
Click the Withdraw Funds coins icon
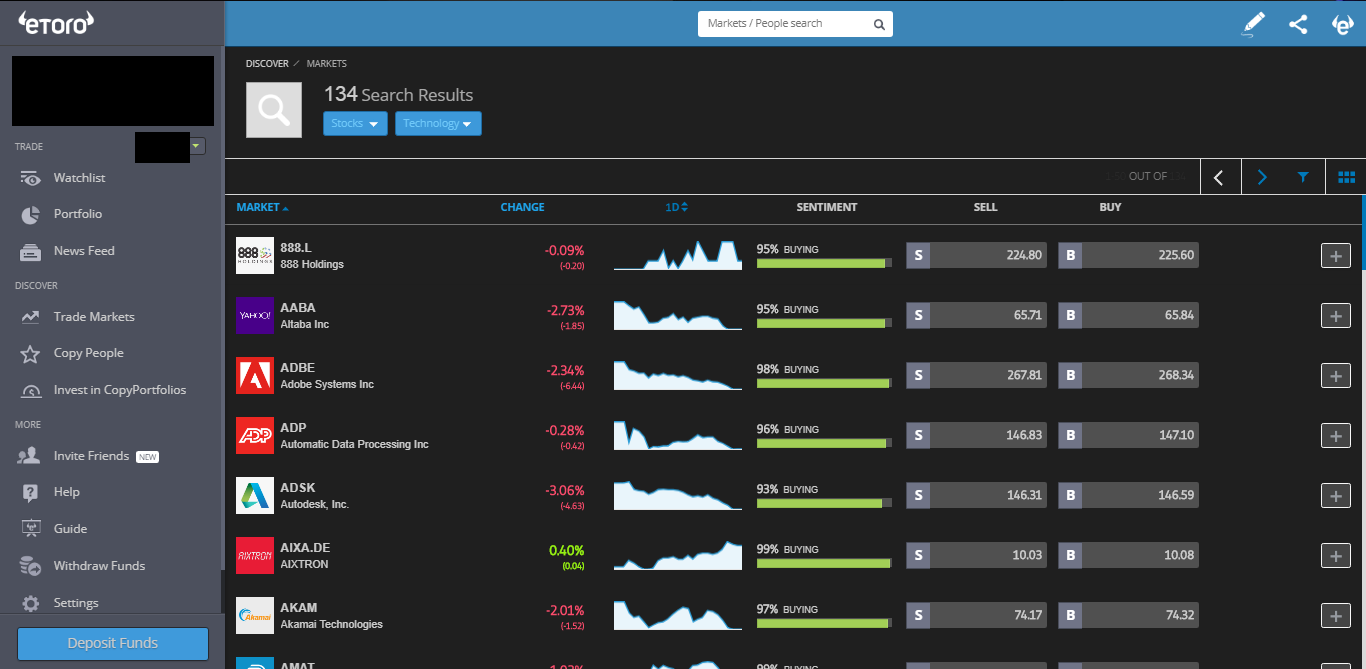30,566
